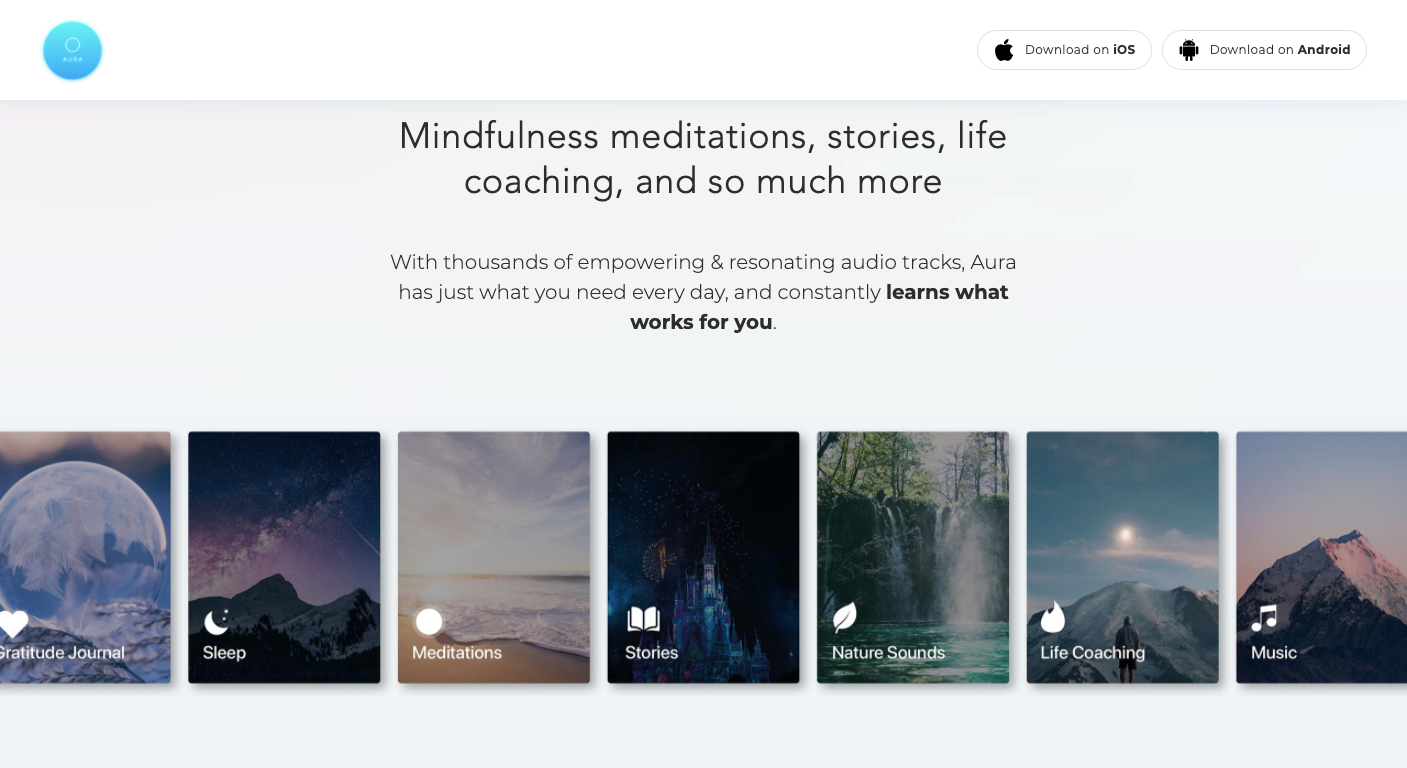The width and height of the screenshot is (1407, 768).
Task: Click the Aura logo in the header
Action: pyautogui.click(x=73, y=50)
